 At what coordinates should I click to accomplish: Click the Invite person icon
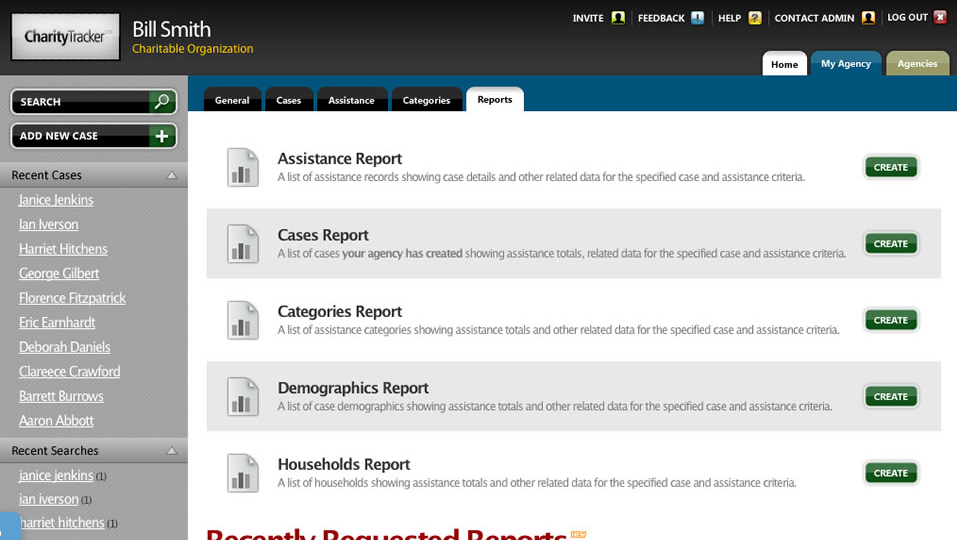[619, 18]
